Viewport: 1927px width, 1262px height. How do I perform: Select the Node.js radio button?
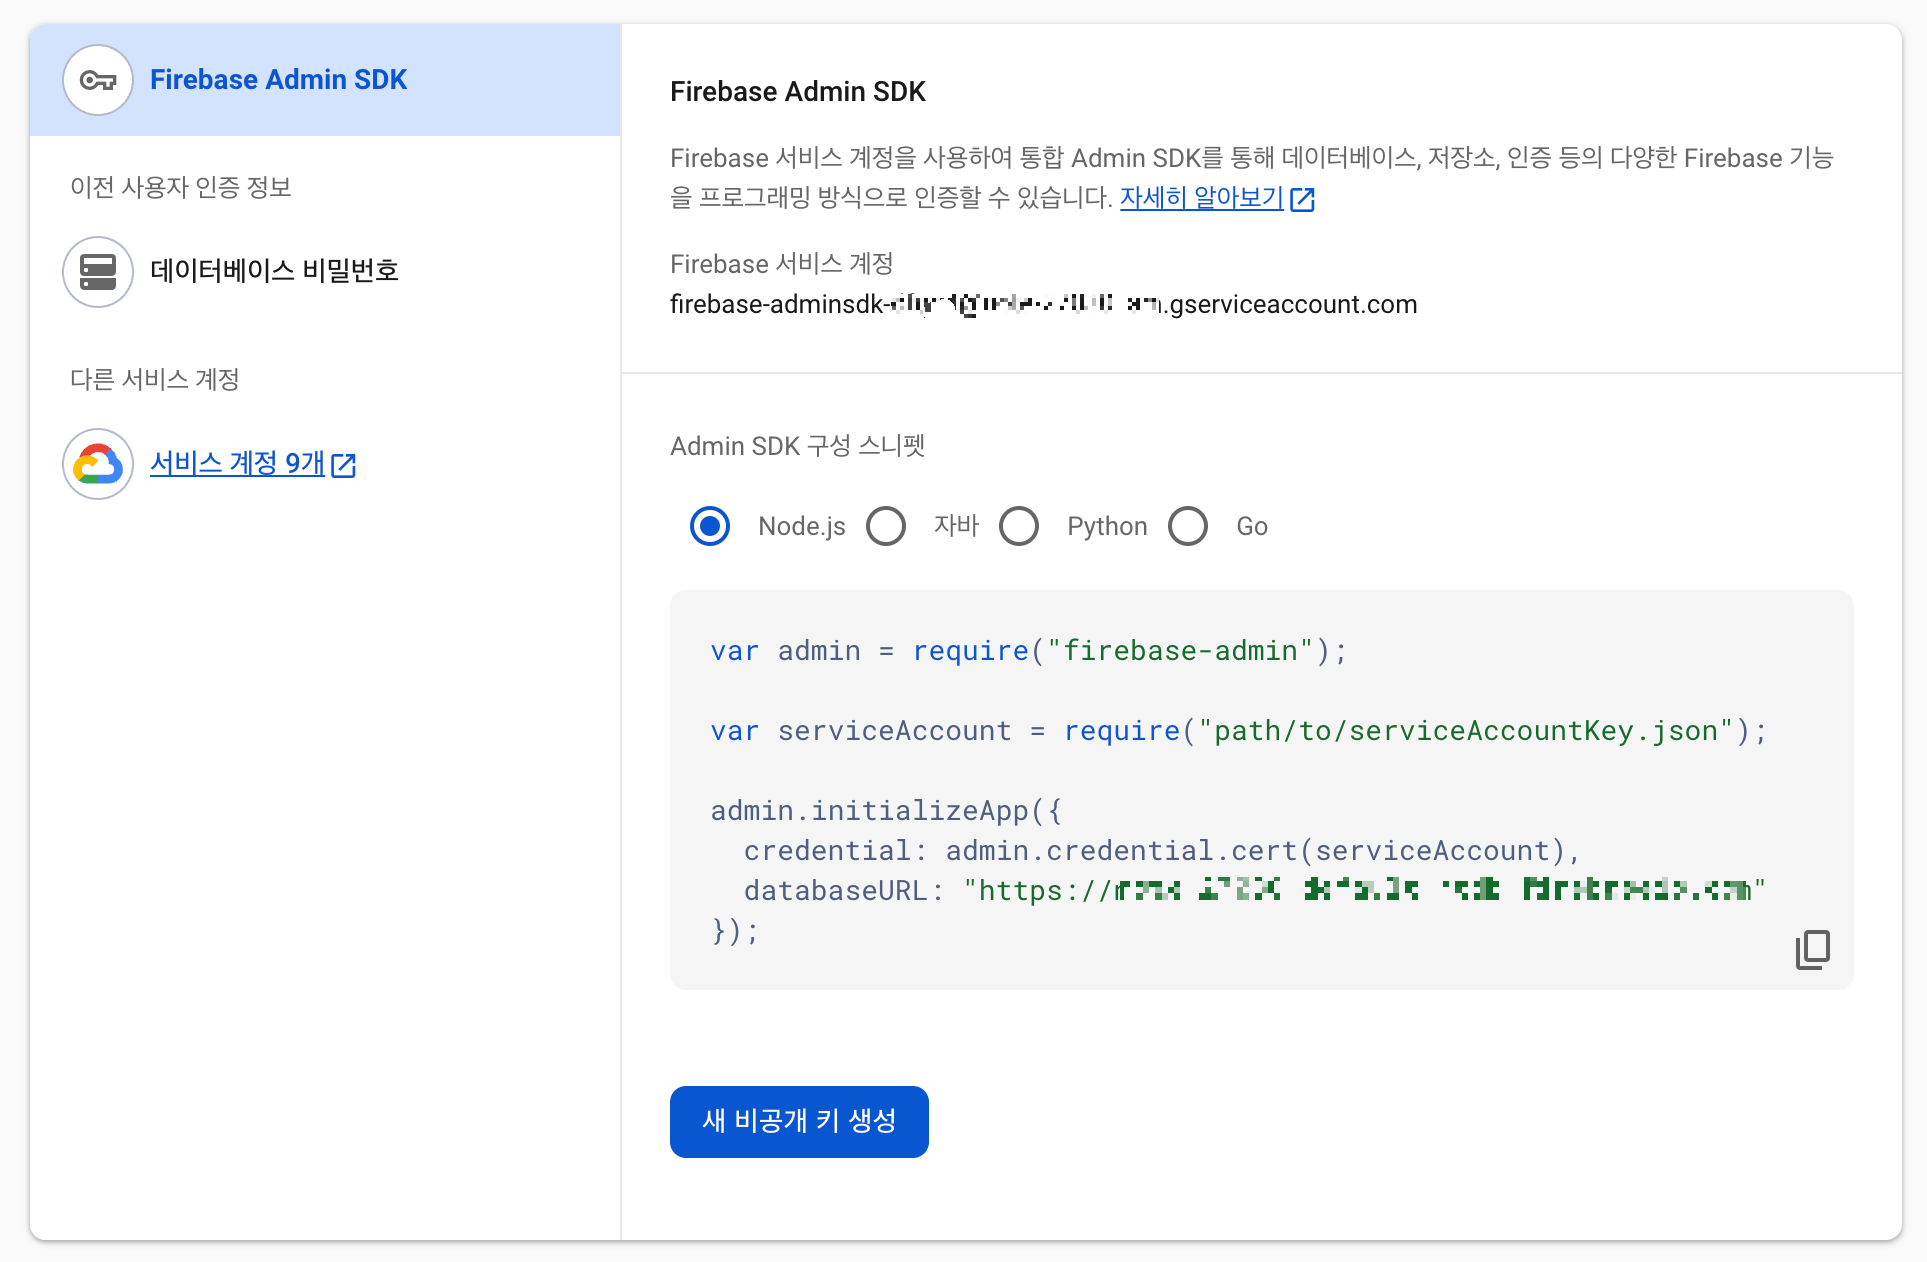[710, 526]
